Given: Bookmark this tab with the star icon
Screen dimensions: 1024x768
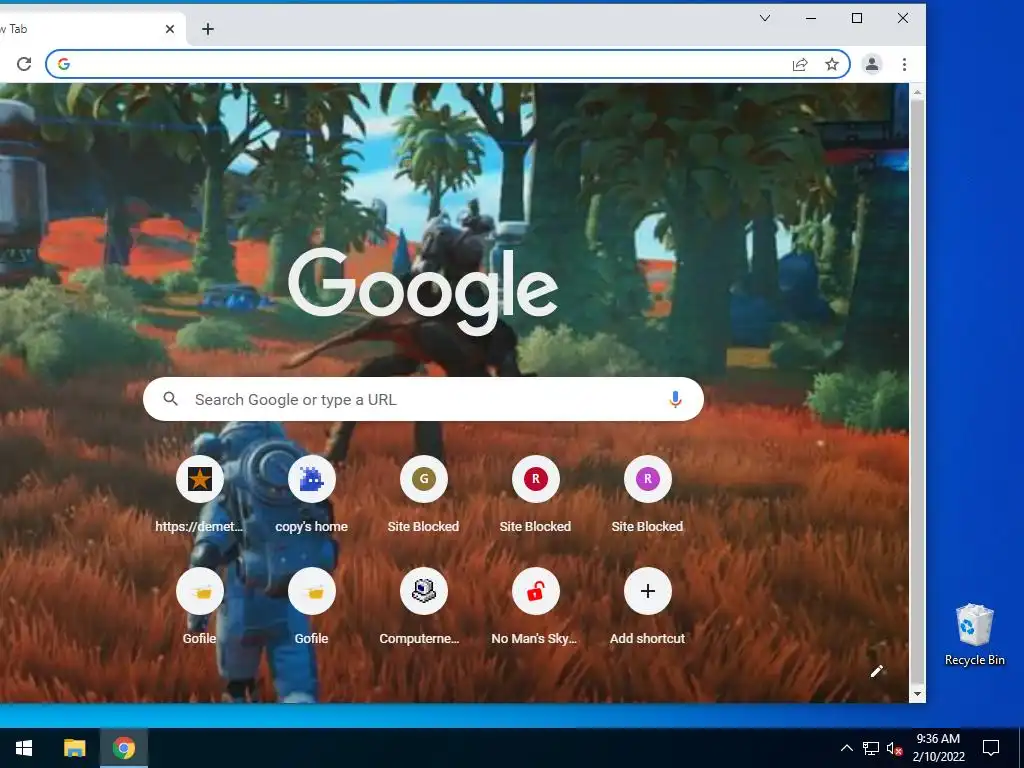Looking at the screenshot, I should [831, 64].
